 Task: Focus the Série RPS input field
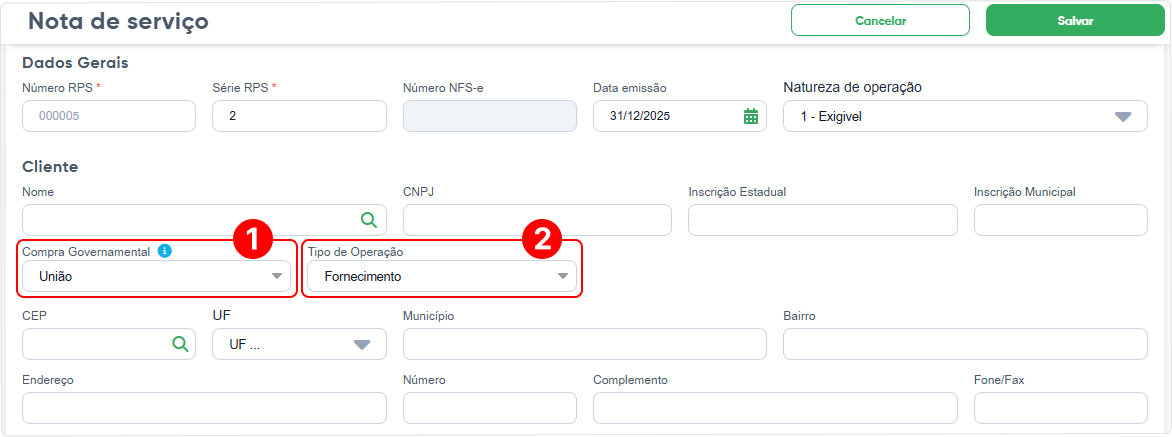[x=299, y=116]
